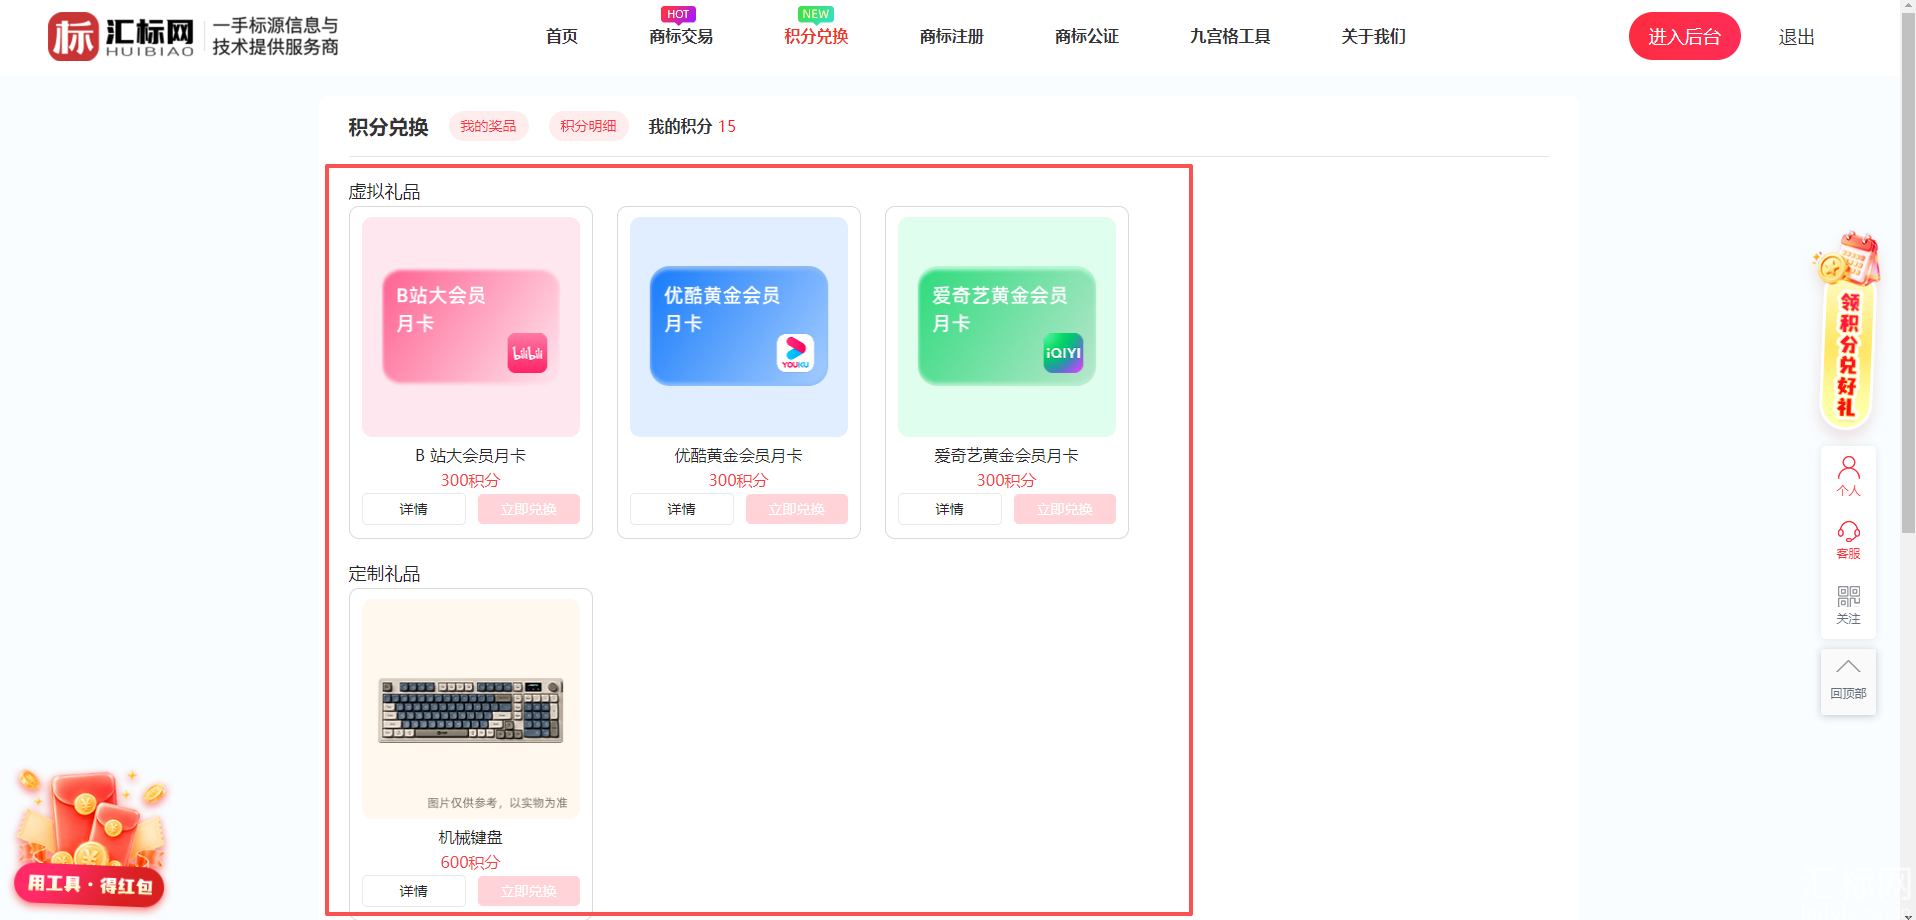Click the 300积分 price under B站大会员月卡
1916x920 pixels.
pos(470,480)
